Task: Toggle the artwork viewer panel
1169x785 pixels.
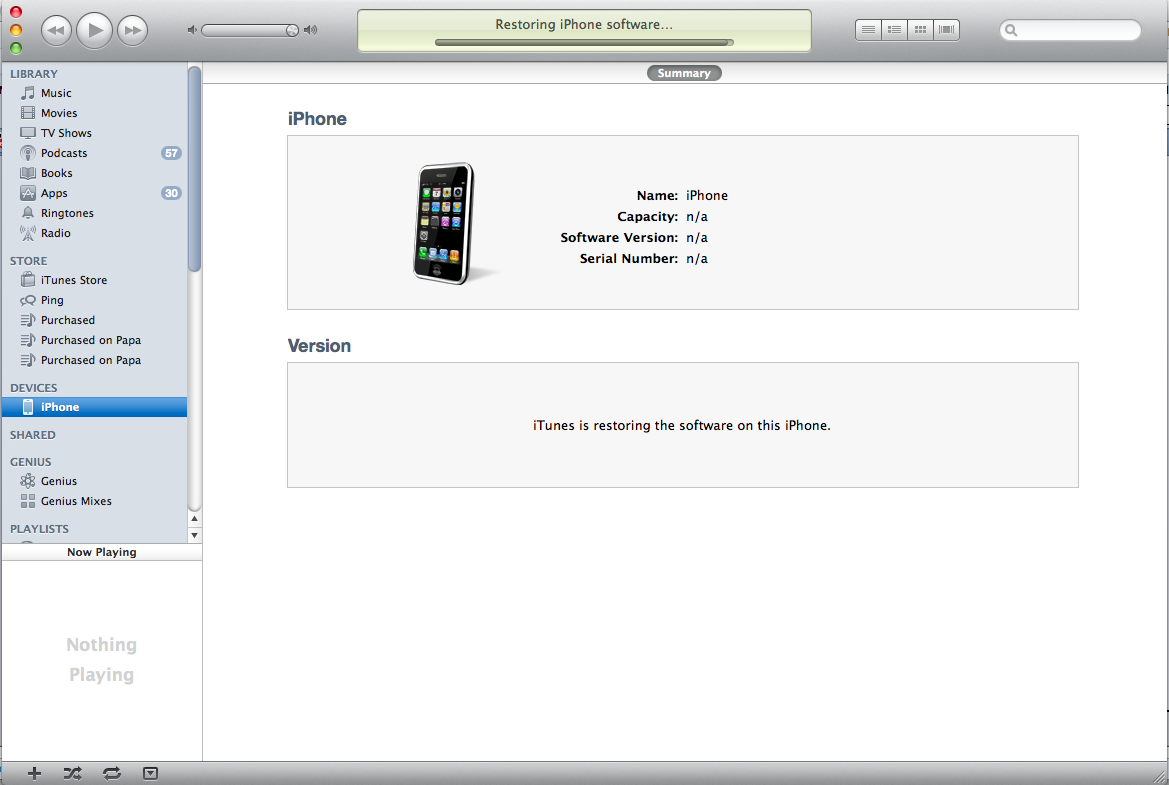Action: point(151,774)
